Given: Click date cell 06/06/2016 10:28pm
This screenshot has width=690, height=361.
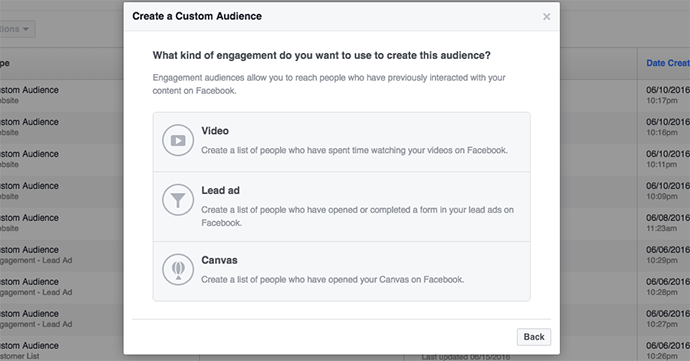Looking at the screenshot, I should [x=668, y=287].
